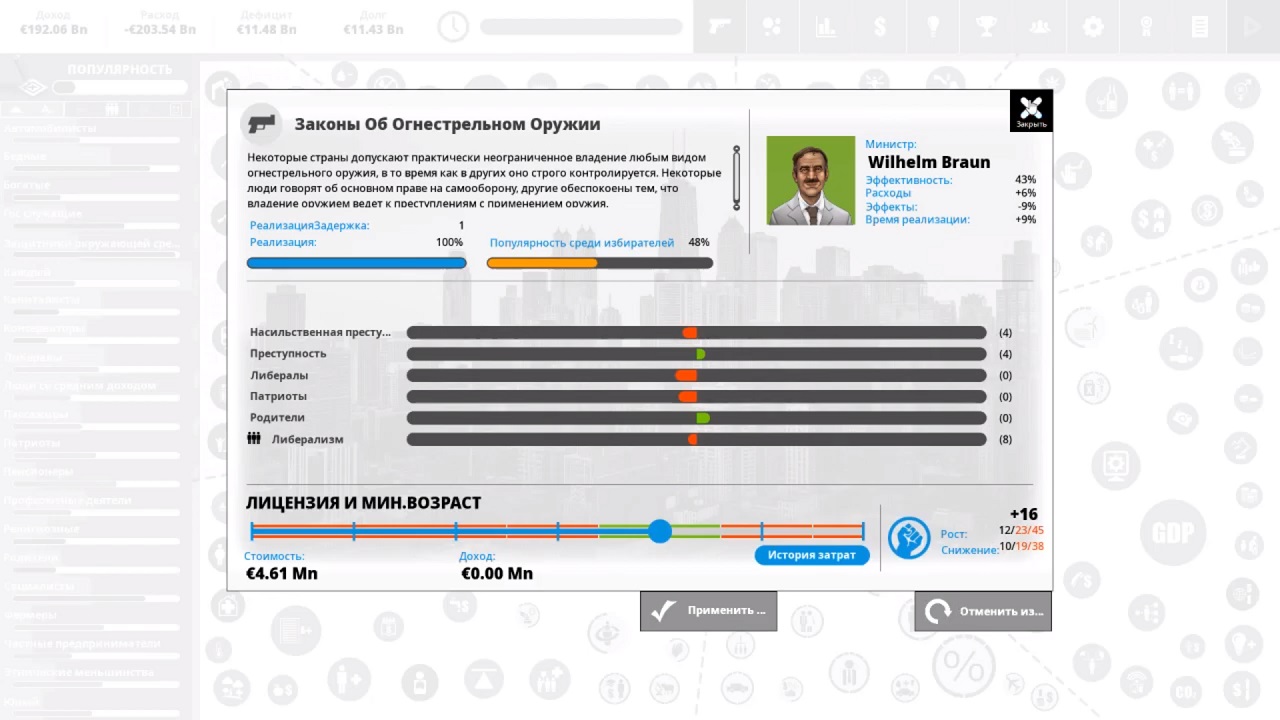This screenshot has height=720, width=1280.
Task: Open История затрат cost history
Action: pos(811,555)
